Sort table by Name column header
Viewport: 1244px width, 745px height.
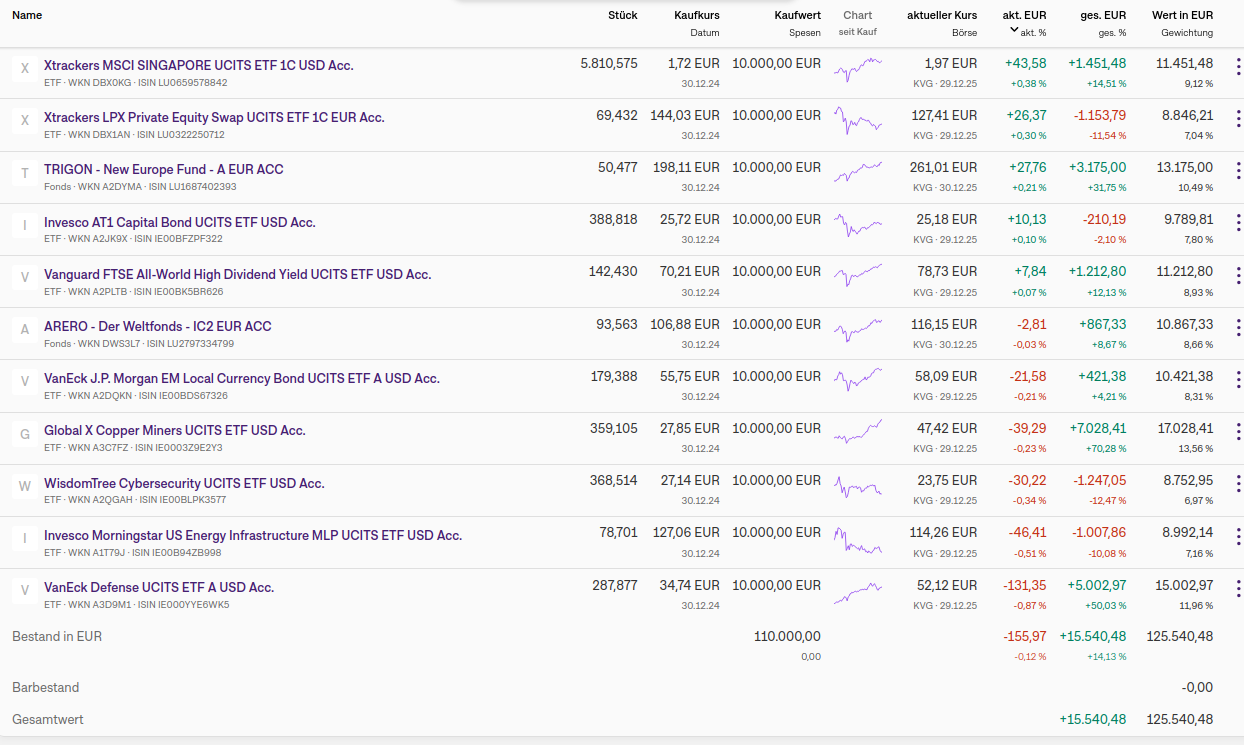[x=27, y=15]
